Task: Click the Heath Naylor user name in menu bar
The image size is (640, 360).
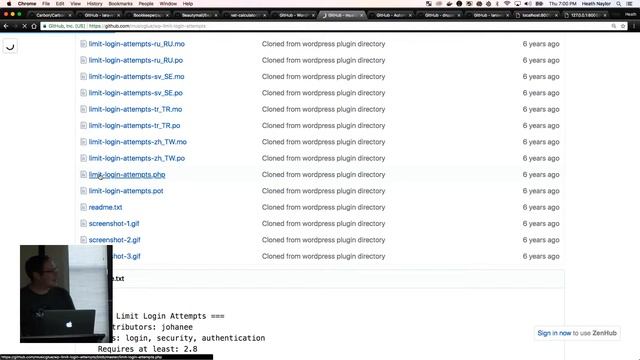Action: tap(596, 4)
